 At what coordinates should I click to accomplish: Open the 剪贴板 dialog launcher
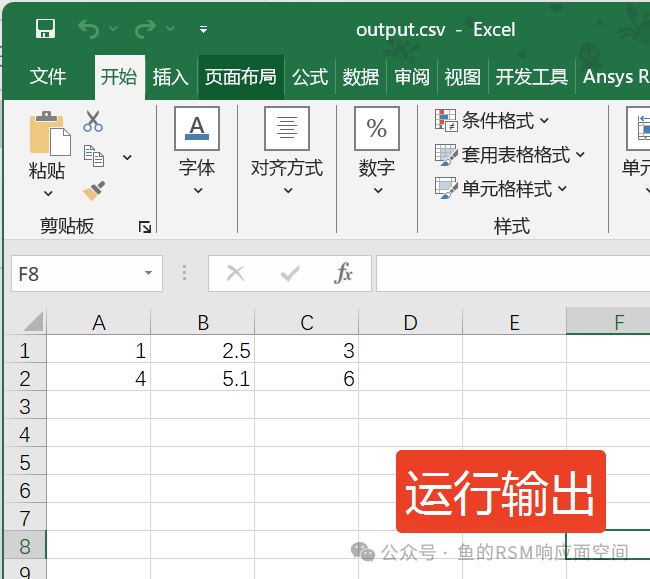(145, 227)
